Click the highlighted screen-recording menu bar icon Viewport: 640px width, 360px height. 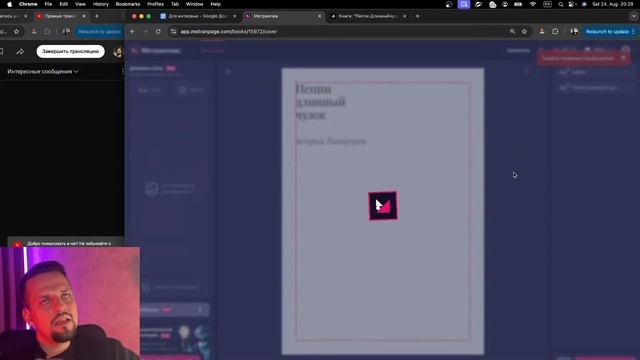click(x=464, y=4)
